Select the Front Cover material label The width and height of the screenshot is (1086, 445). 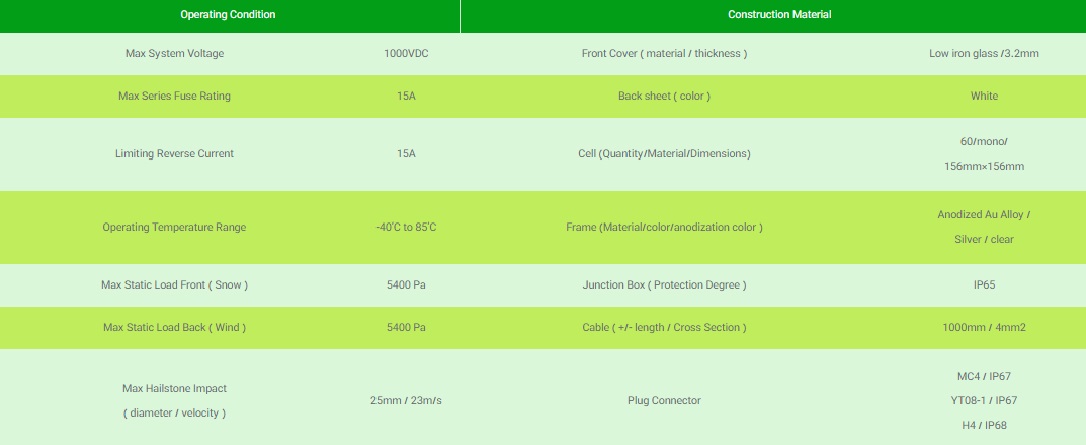tap(664, 53)
